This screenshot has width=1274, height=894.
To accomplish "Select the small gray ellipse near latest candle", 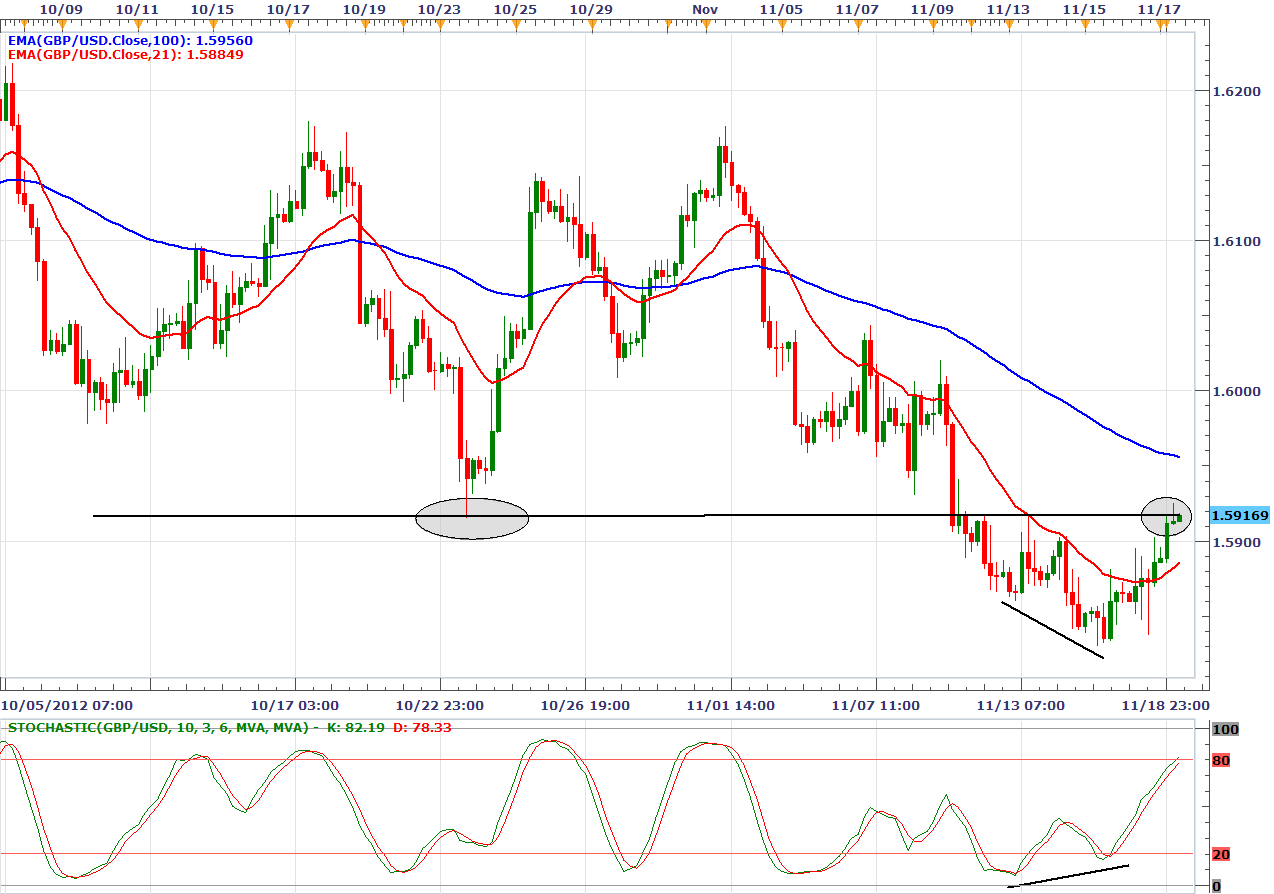I will point(1165,514).
